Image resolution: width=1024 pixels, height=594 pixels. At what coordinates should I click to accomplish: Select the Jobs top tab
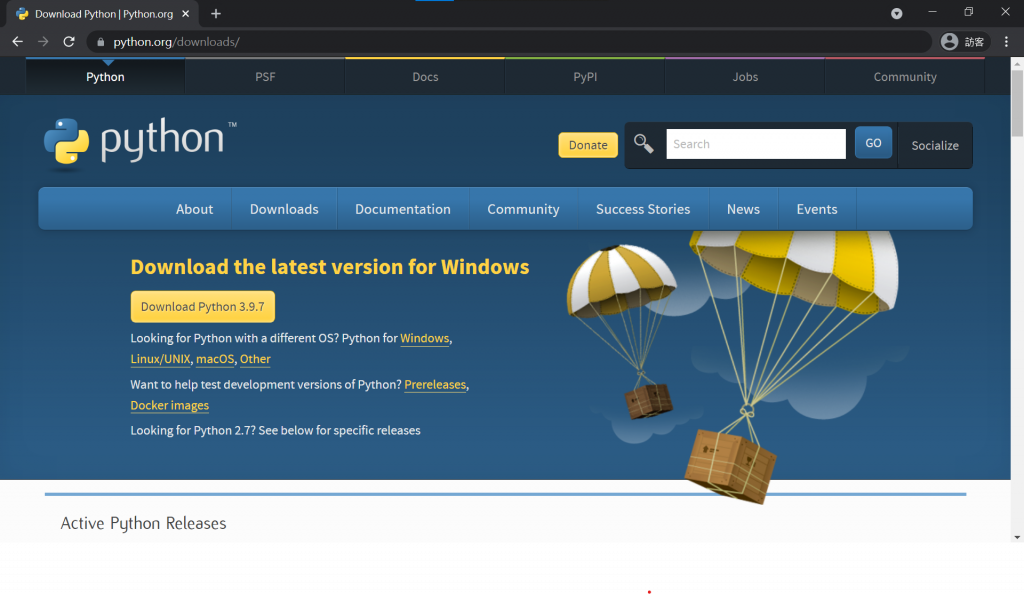pos(745,77)
